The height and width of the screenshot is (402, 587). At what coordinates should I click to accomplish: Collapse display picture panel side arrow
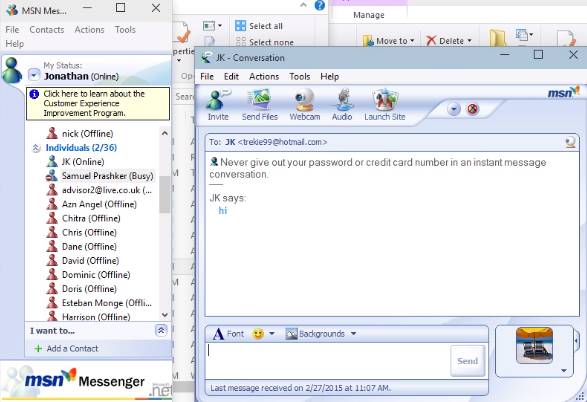(577, 341)
